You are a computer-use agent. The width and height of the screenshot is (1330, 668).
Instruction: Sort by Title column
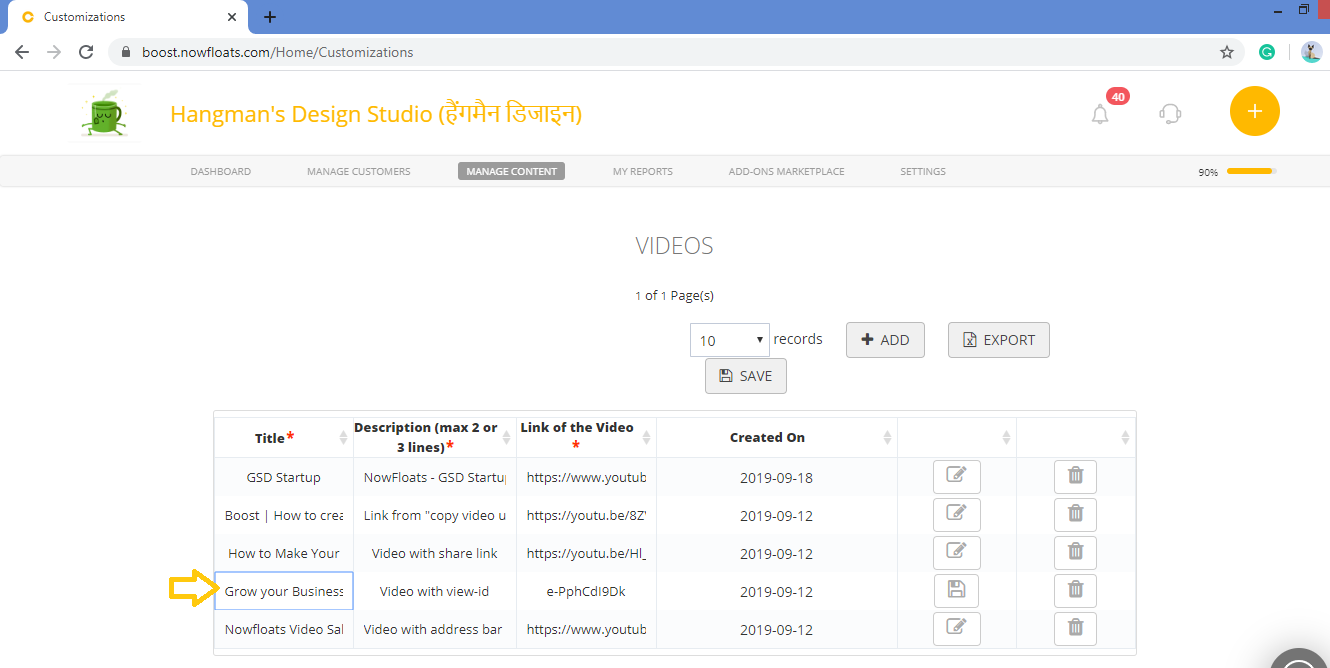tap(284, 438)
